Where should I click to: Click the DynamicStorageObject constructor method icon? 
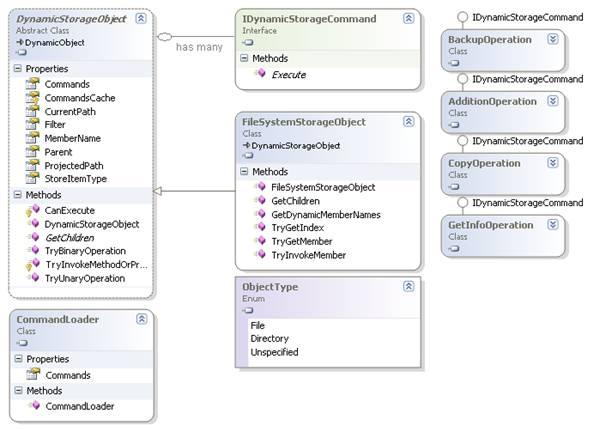[x=34, y=224]
